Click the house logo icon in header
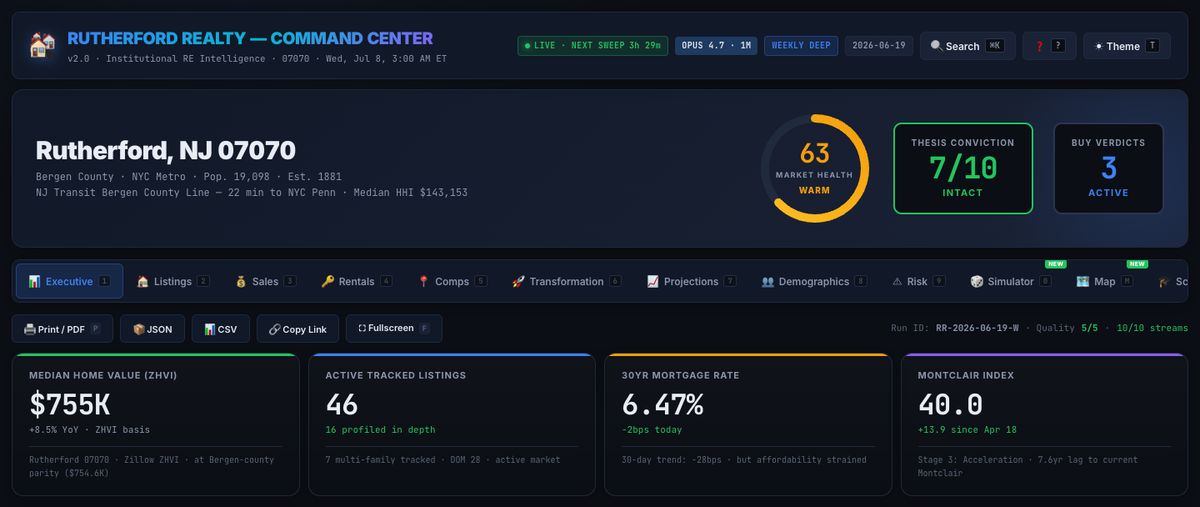The height and width of the screenshot is (507, 1200). coord(42,45)
